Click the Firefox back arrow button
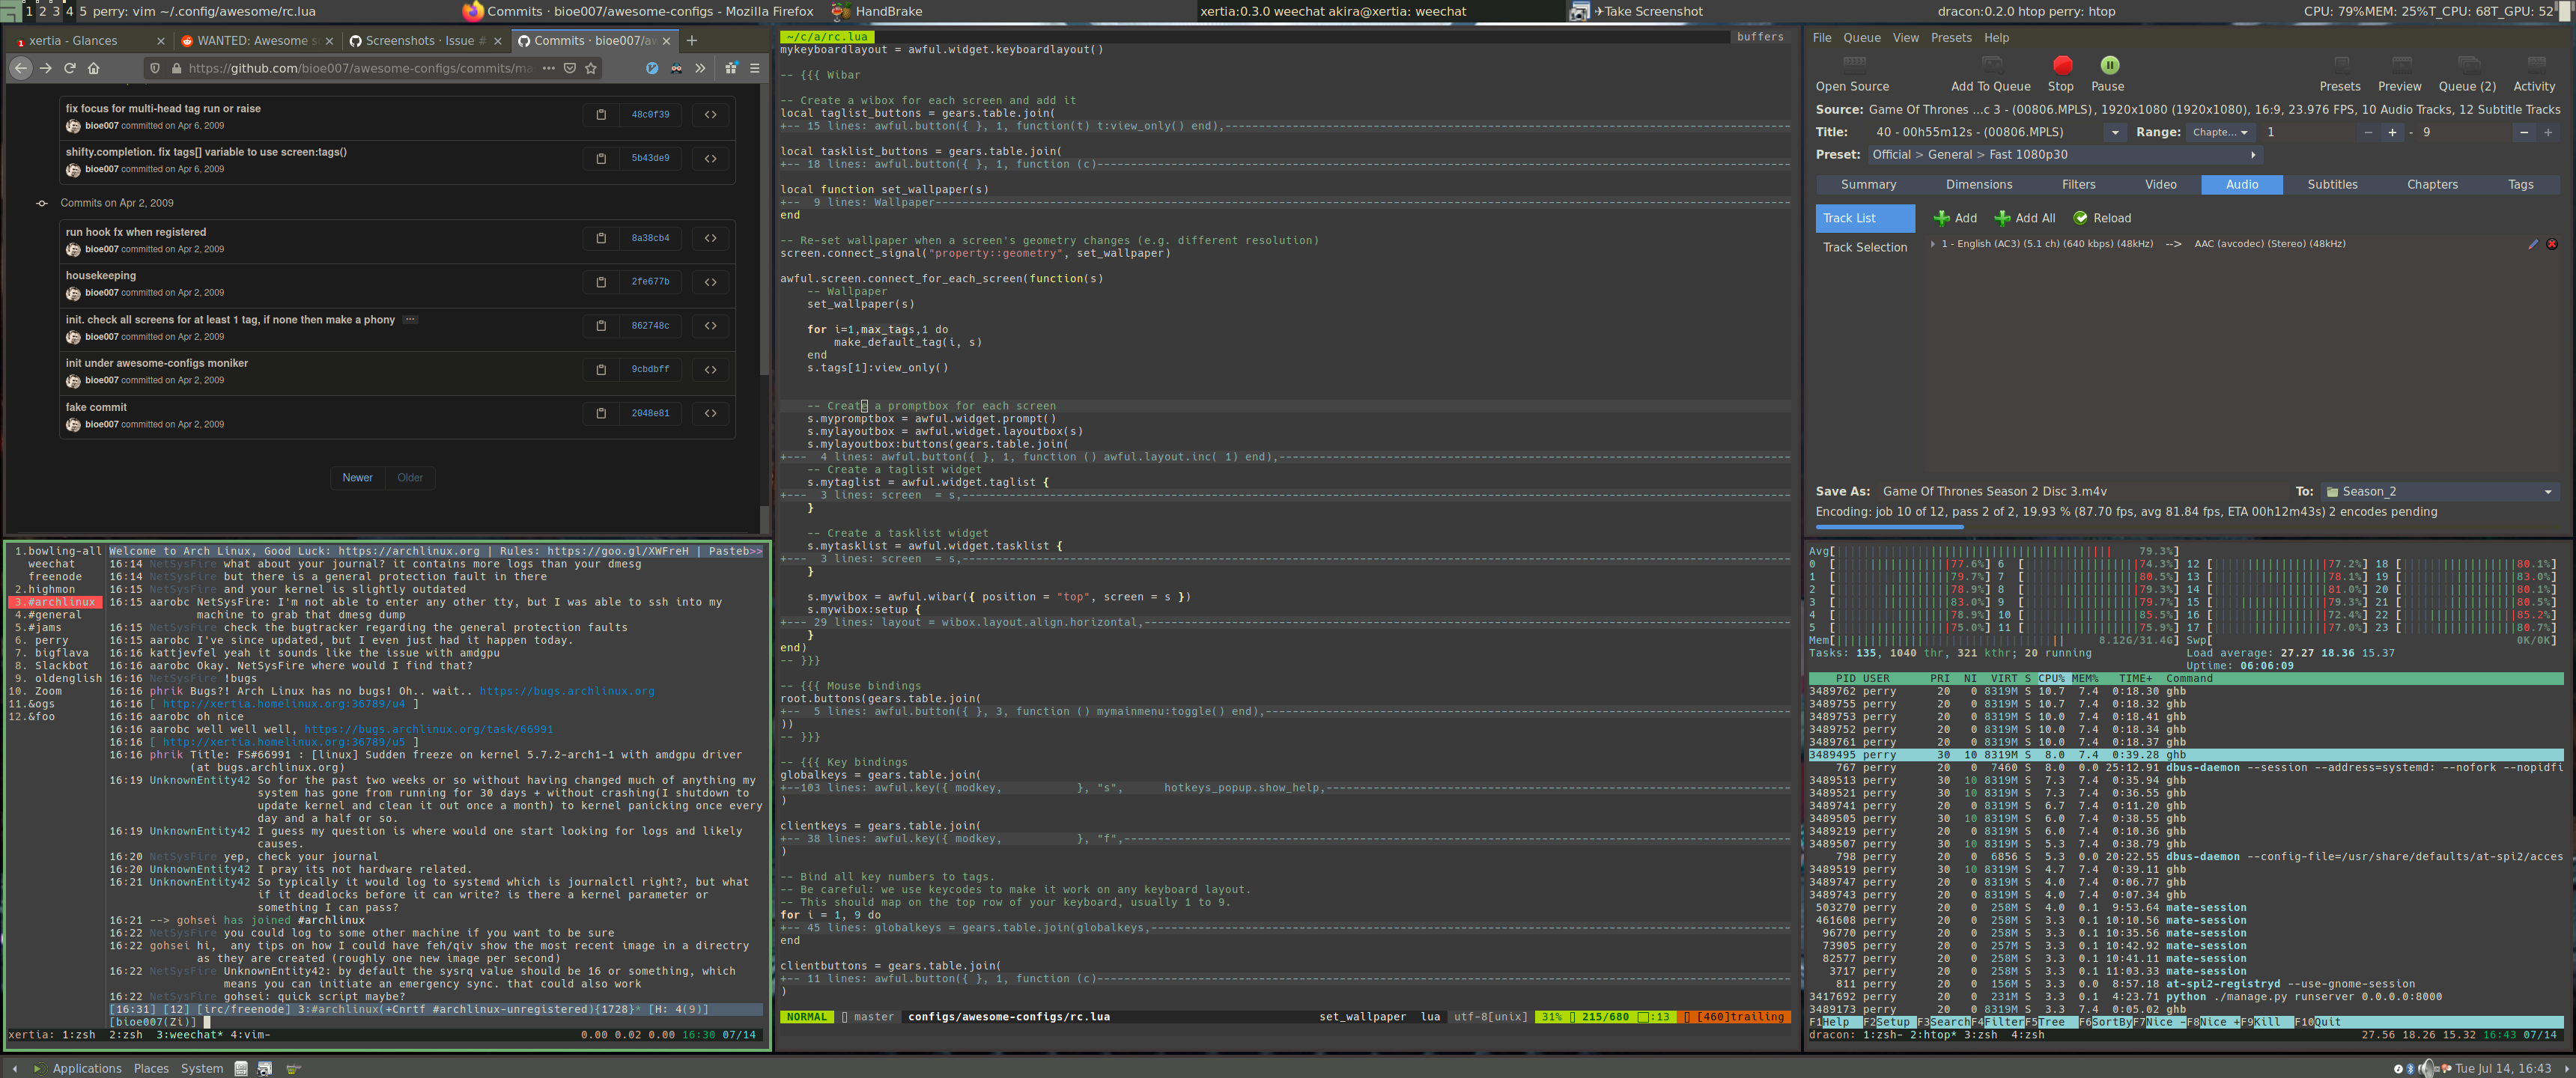 tap(21, 68)
